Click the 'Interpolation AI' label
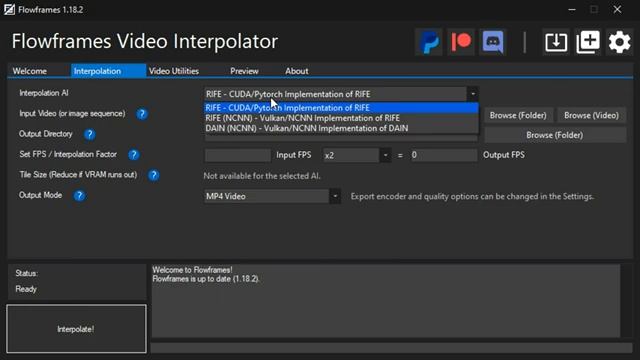The image size is (640, 360). pyautogui.click(x=44, y=93)
